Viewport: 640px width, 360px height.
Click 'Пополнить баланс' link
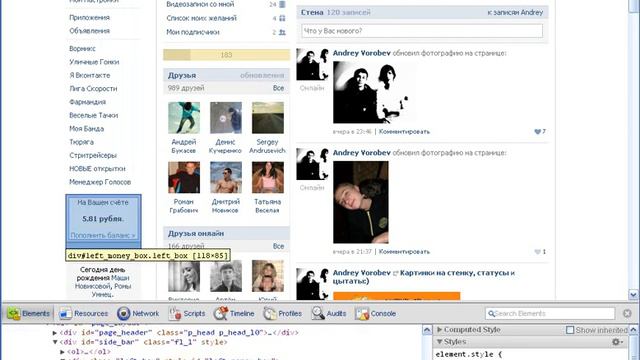[x=102, y=236]
